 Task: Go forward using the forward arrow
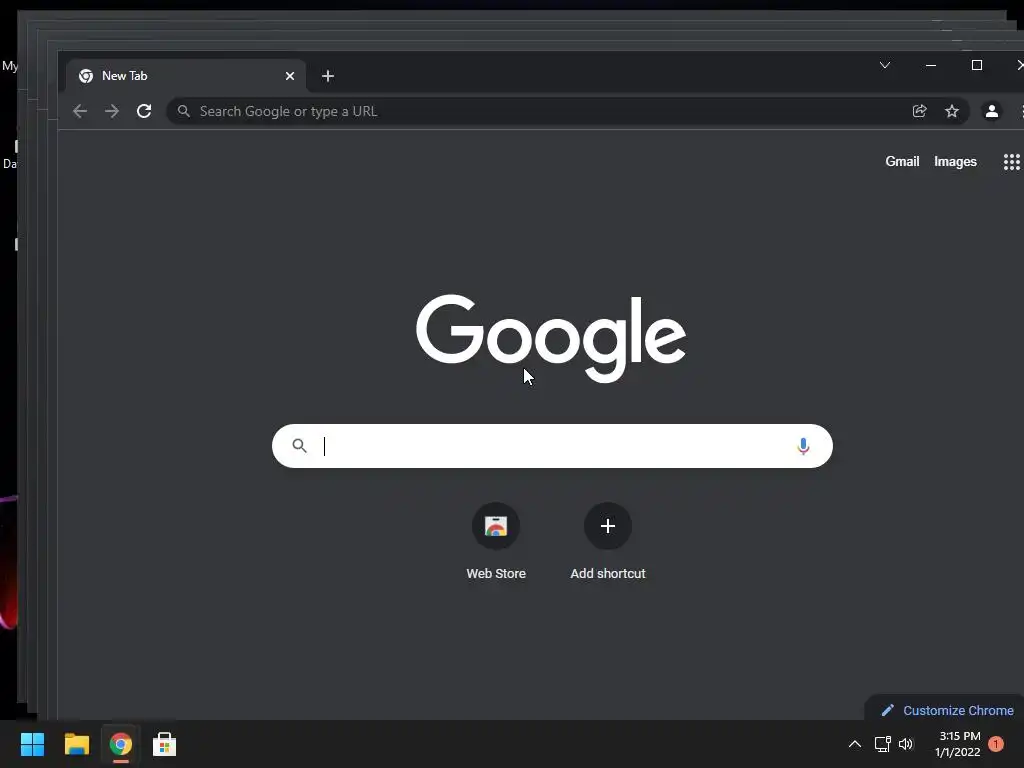112,111
